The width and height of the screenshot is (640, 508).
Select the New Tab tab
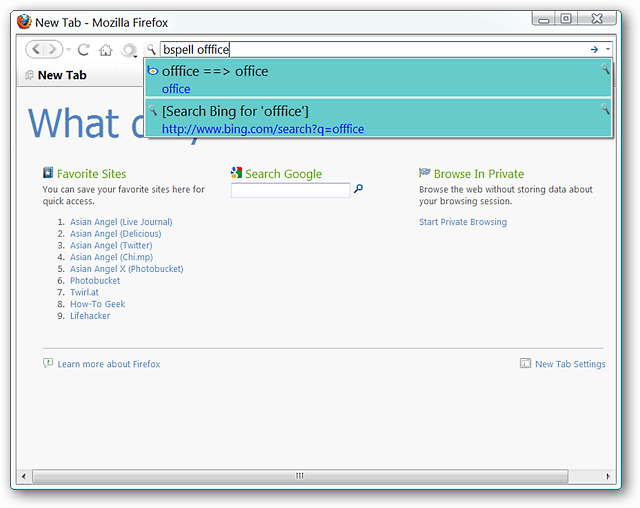(x=56, y=75)
